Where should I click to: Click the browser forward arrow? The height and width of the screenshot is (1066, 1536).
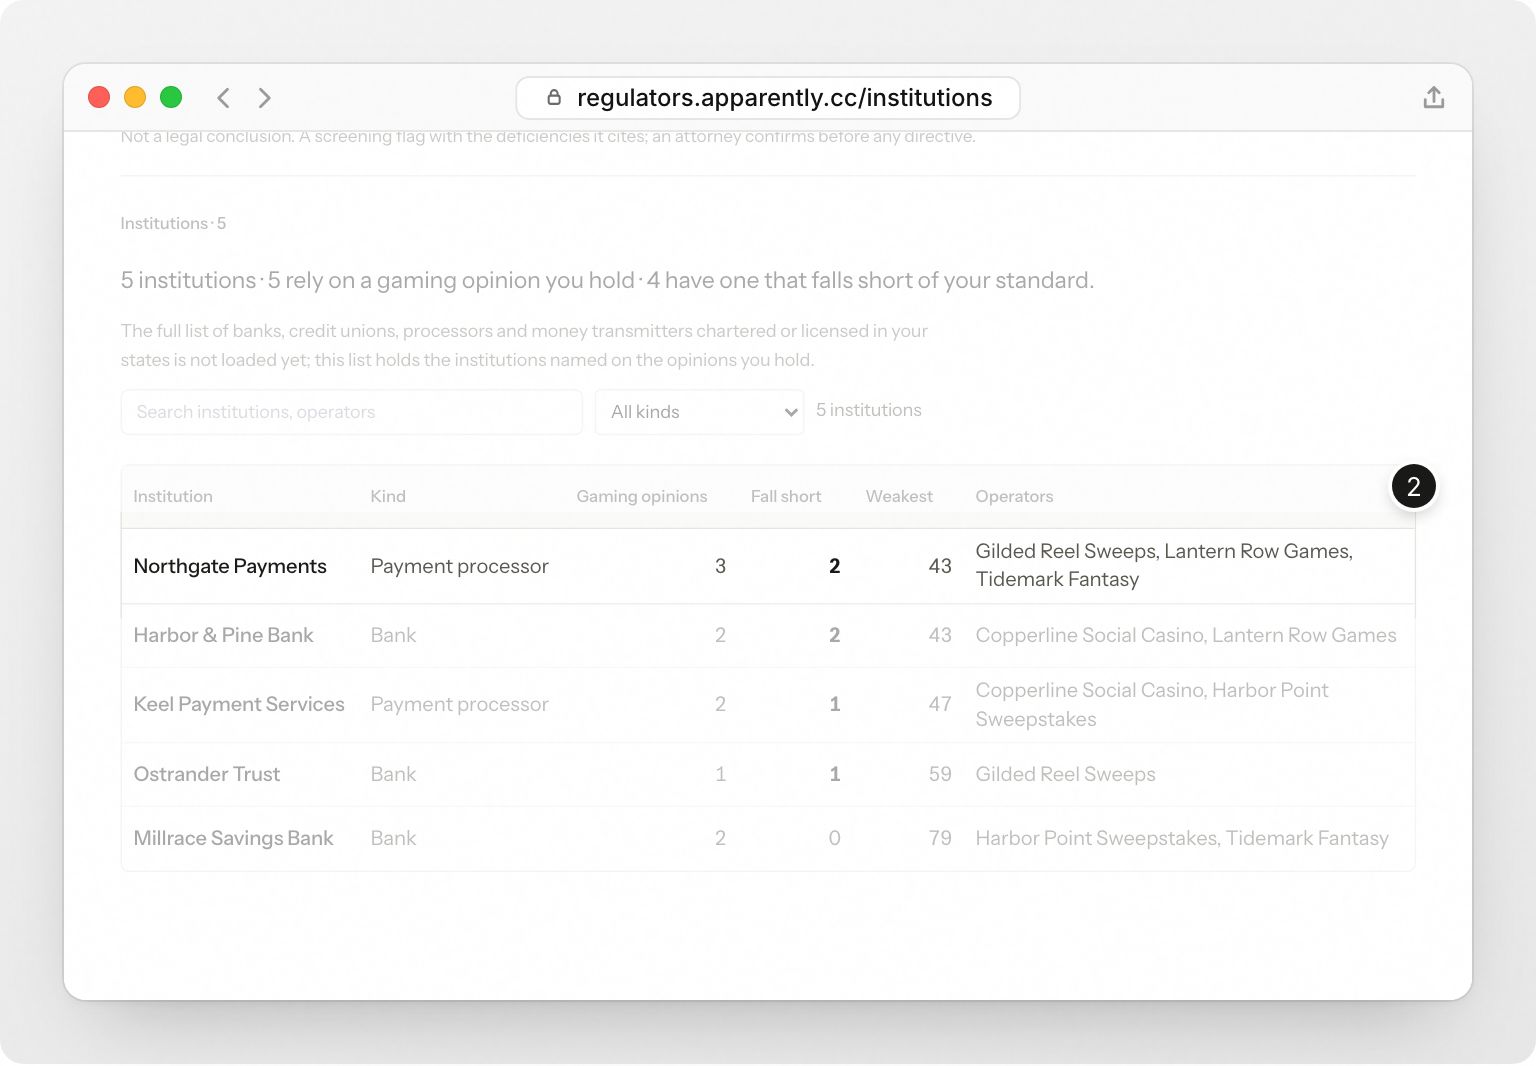point(264,97)
